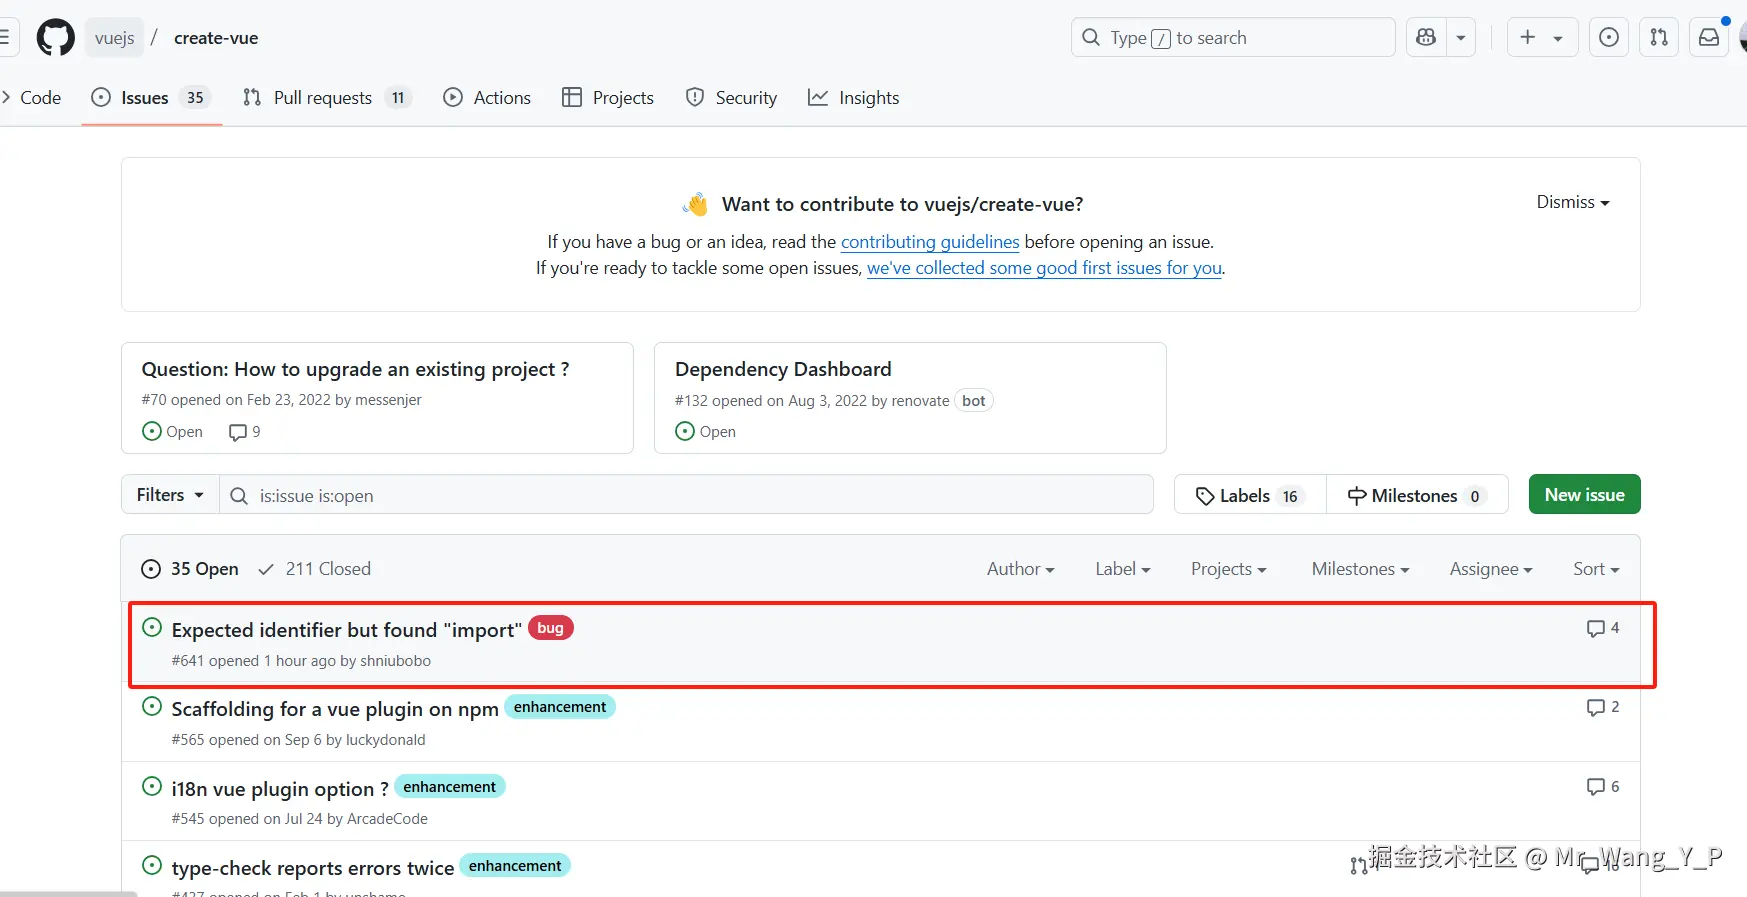The height and width of the screenshot is (897, 1747).
Task: Click the GitHub Octocat logo
Action: (x=55, y=38)
